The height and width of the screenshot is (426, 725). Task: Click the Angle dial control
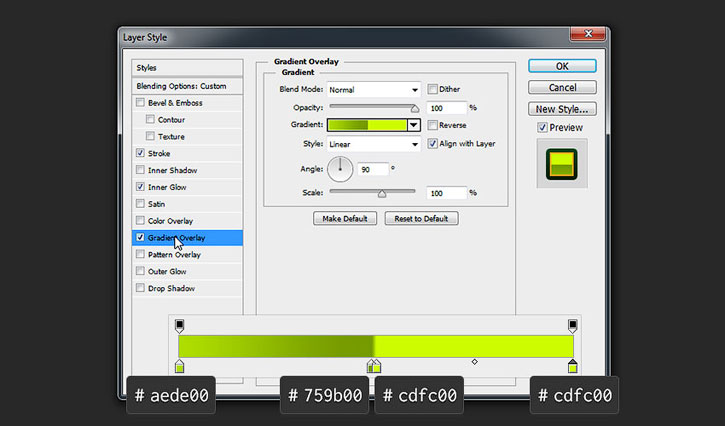[x=340, y=169]
